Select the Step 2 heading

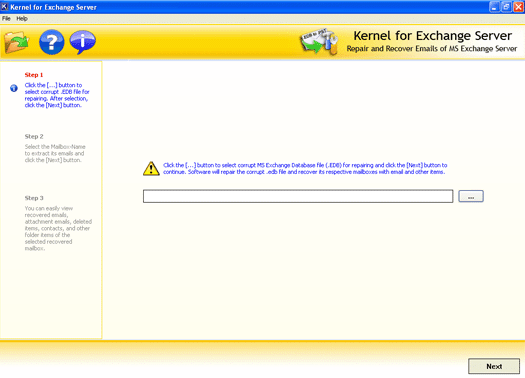34,136
